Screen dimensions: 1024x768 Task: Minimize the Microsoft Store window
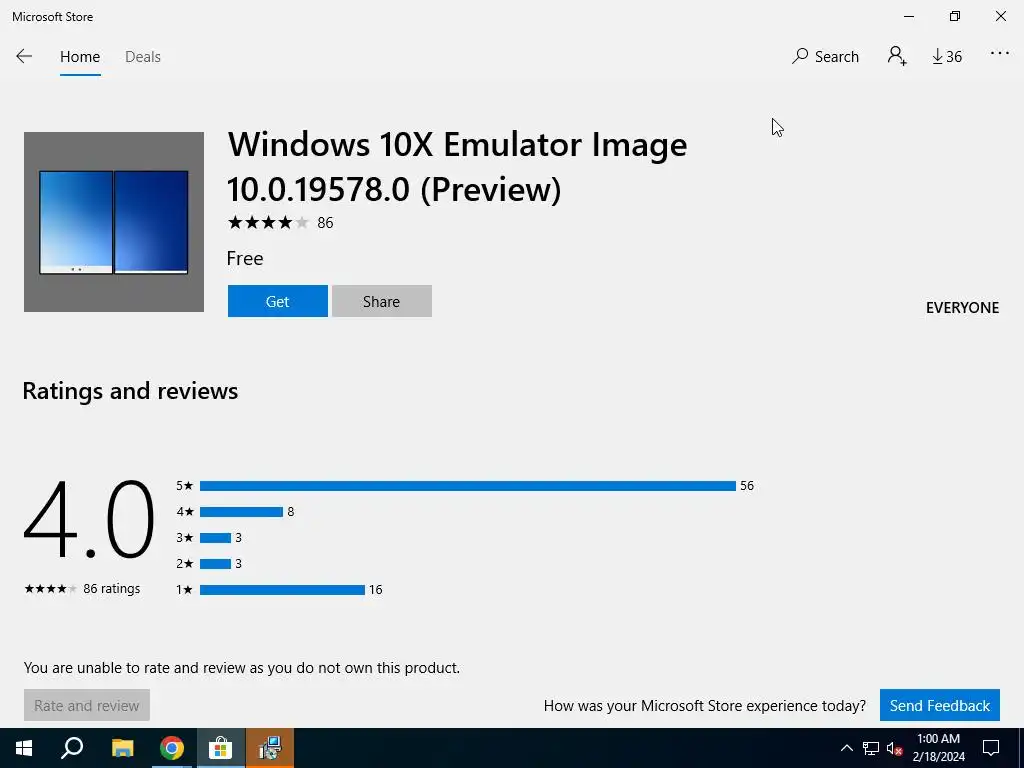[x=909, y=16]
